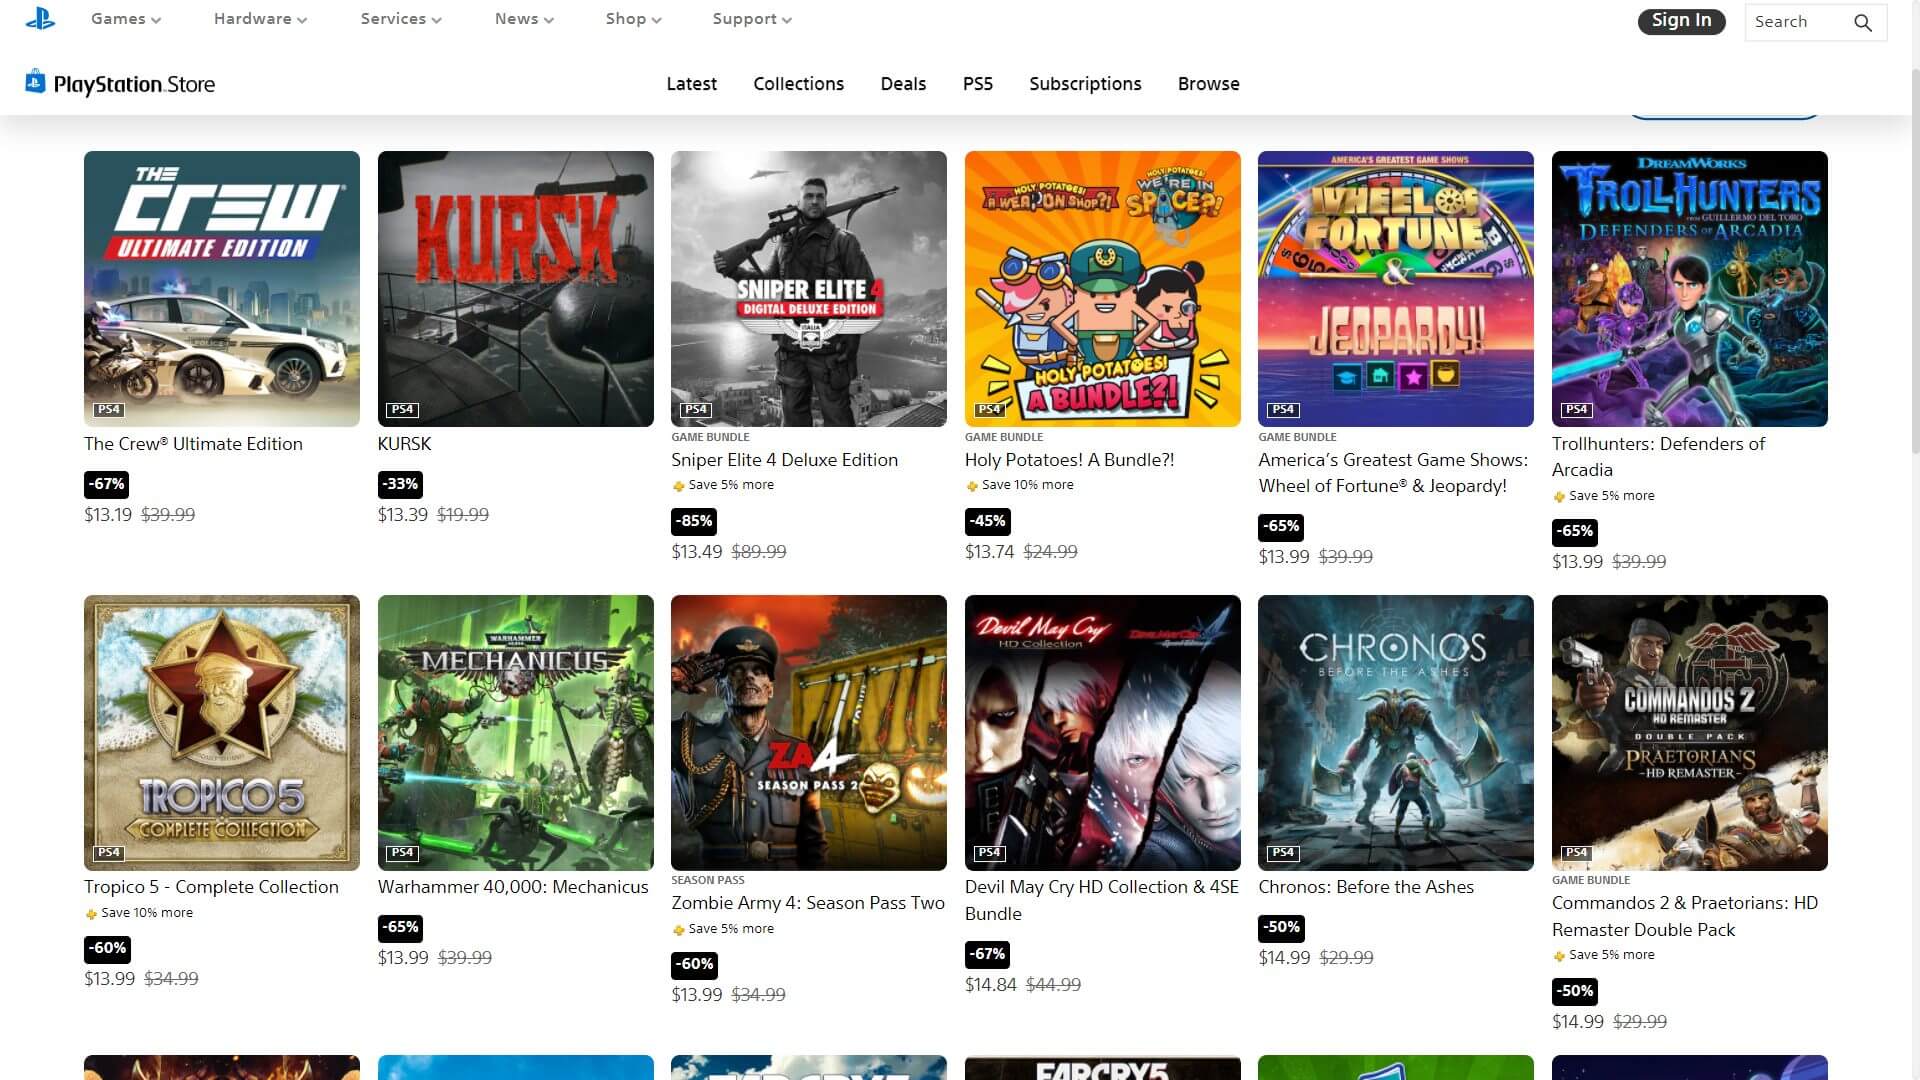The image size is (1920, 1080).
Task: Expand the Games dropdown menu
Action: click(x=125, y=19)
